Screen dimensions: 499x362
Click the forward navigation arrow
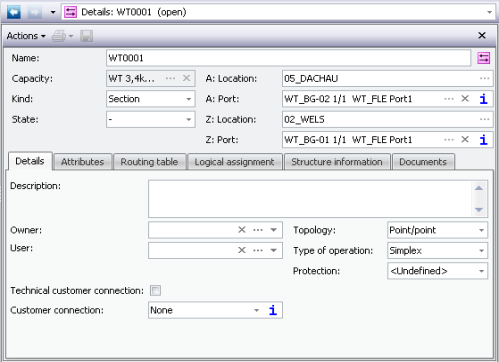[35, 12]
